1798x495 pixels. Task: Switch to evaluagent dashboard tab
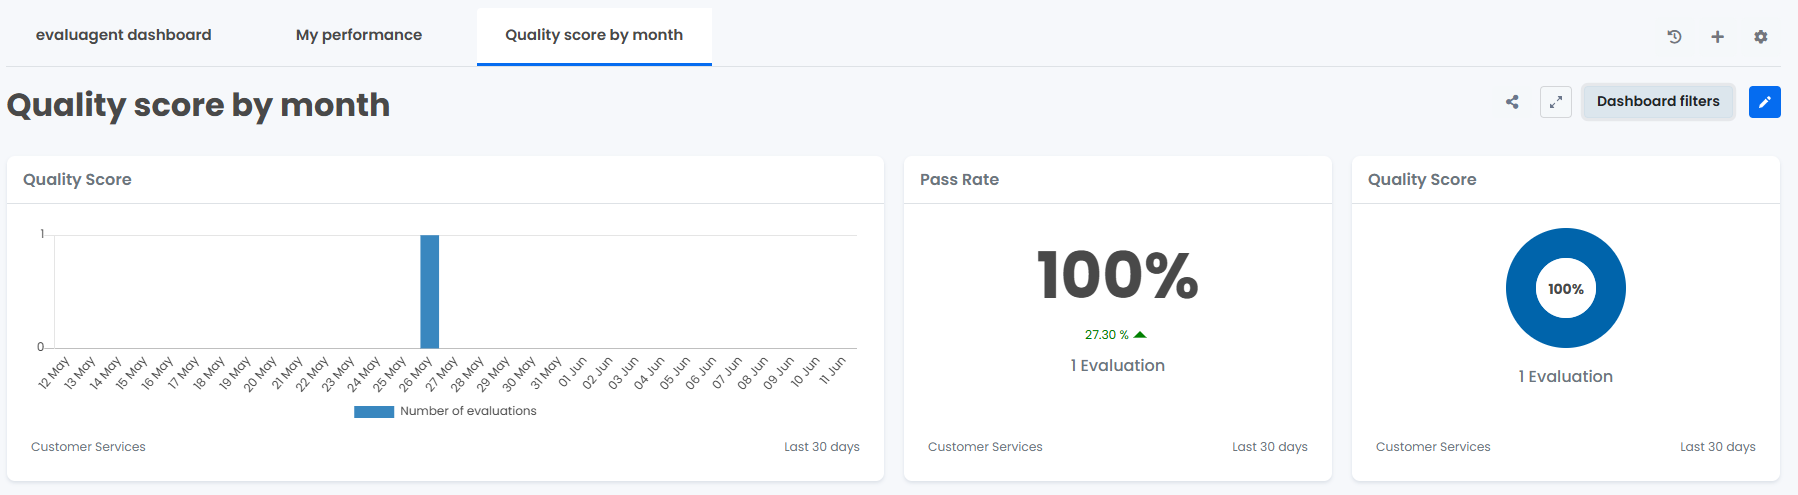coord(124,35)
